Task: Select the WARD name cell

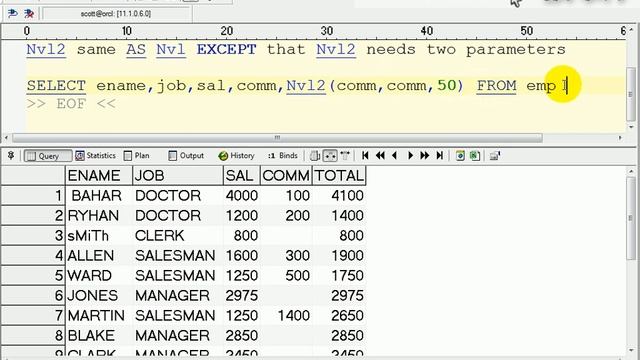Action: click(99, 276)
